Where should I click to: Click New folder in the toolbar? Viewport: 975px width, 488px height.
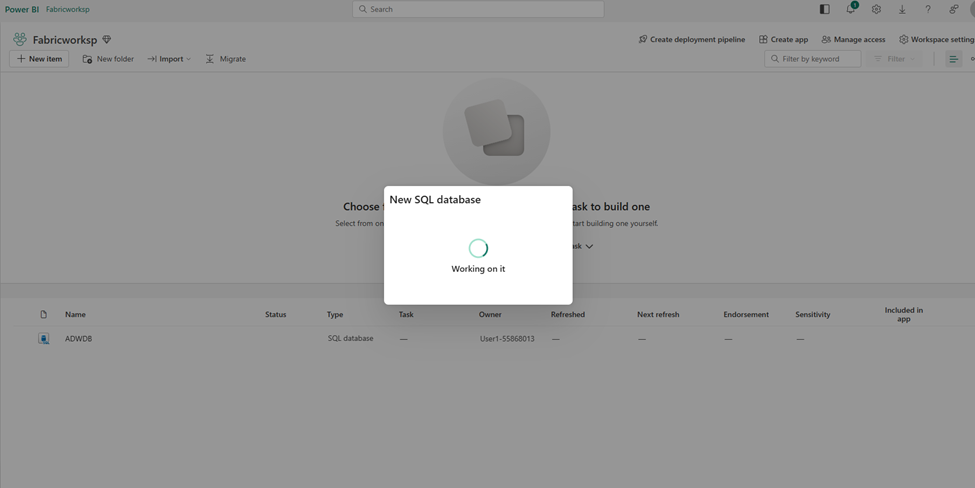[x=108, y=59]
